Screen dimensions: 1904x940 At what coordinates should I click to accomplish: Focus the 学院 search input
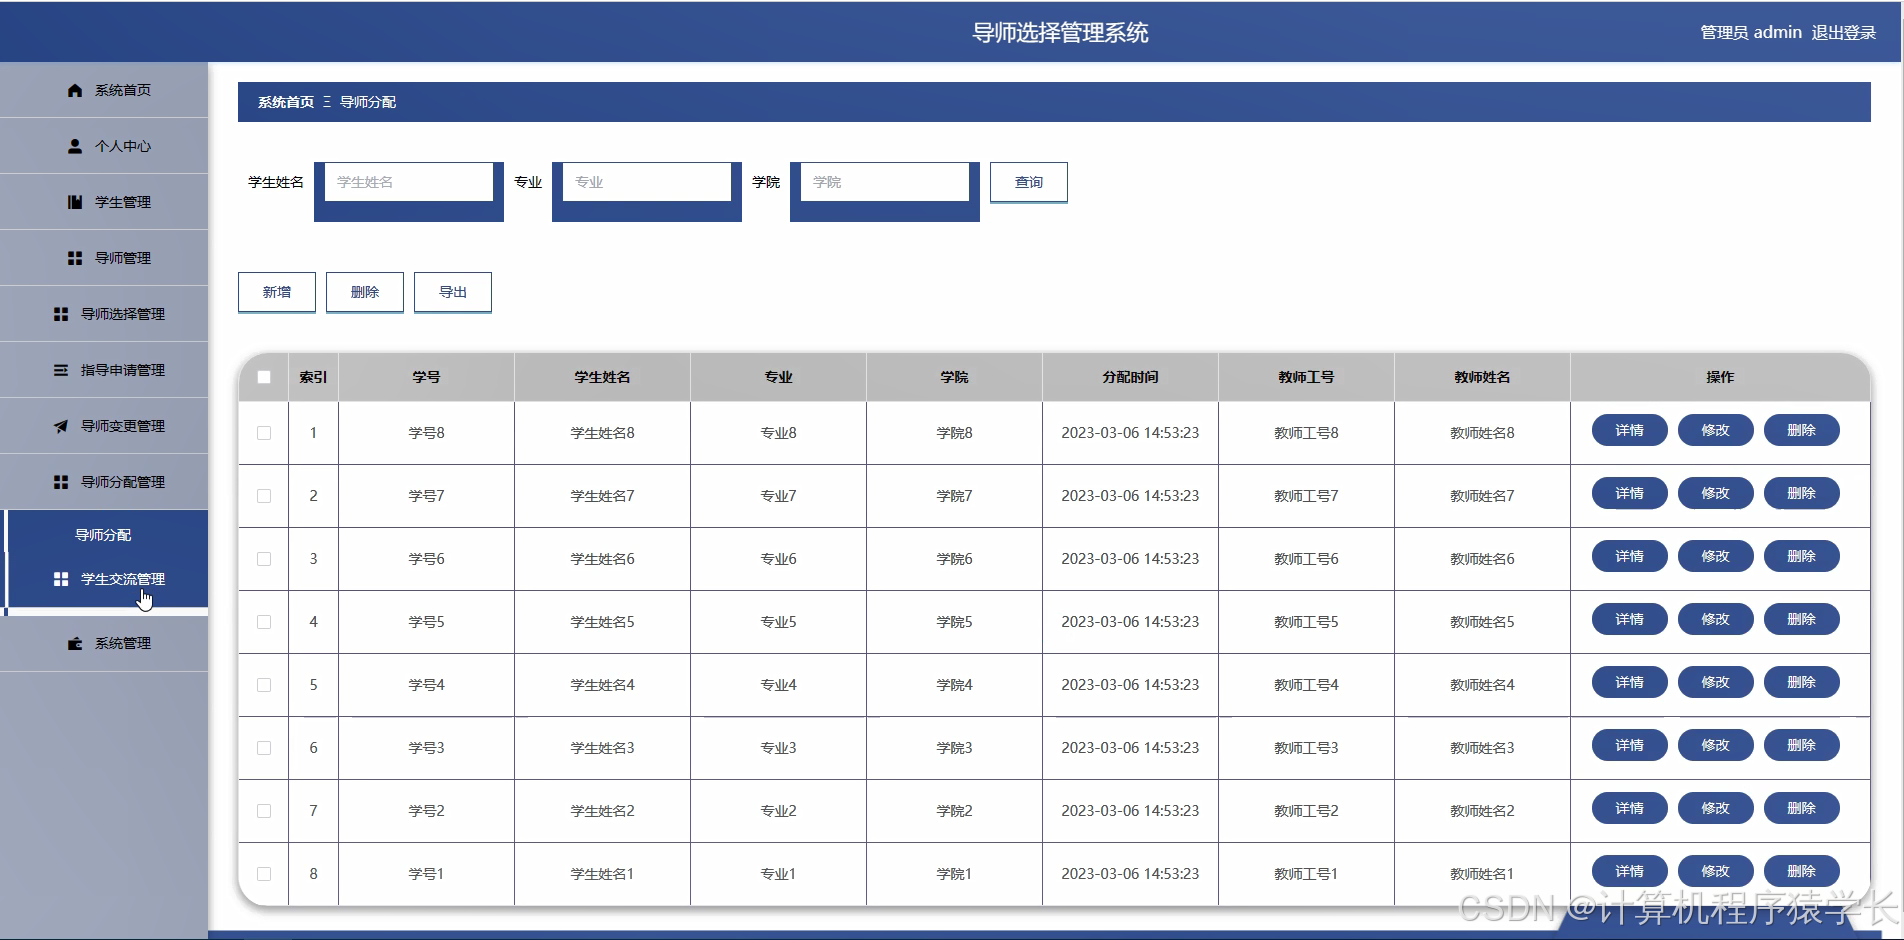(885, 182)
